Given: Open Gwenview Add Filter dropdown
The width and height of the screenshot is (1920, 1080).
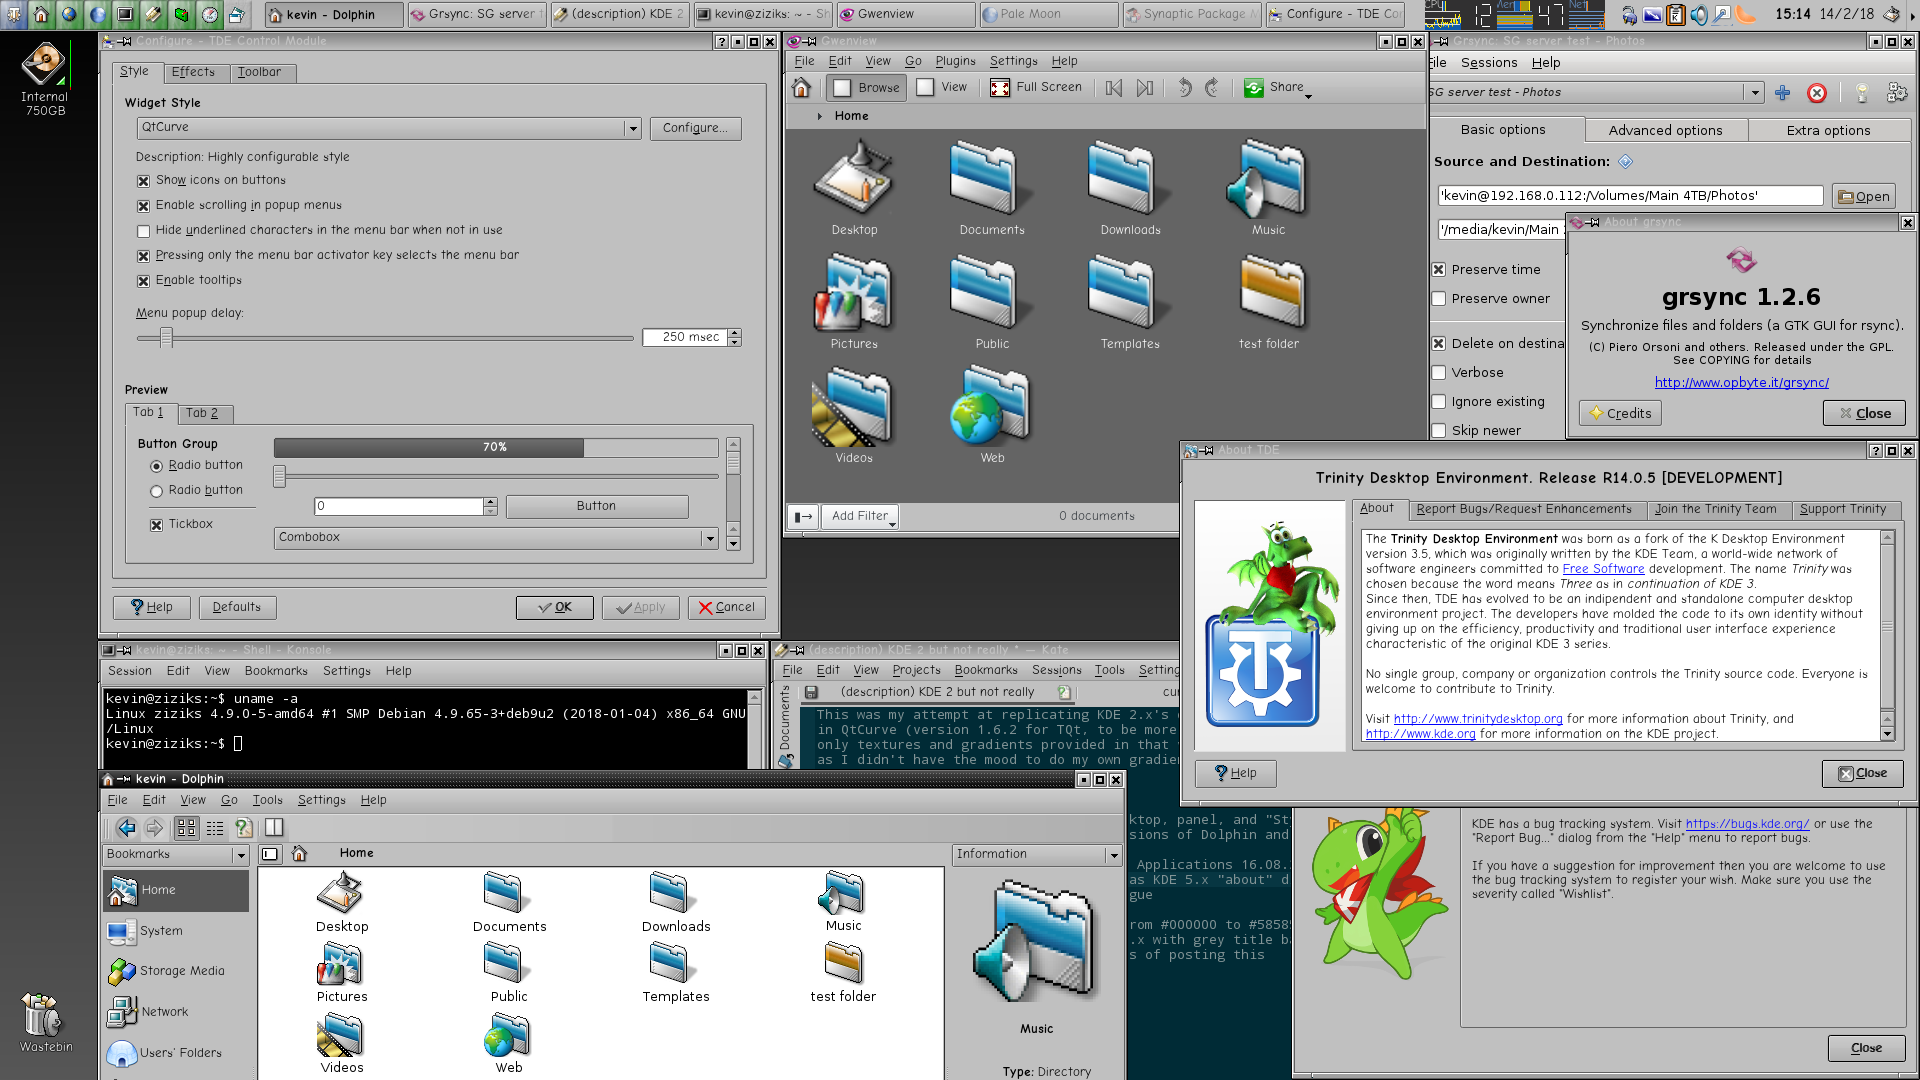Looking at the screenshot, I should tap(860, 517).
